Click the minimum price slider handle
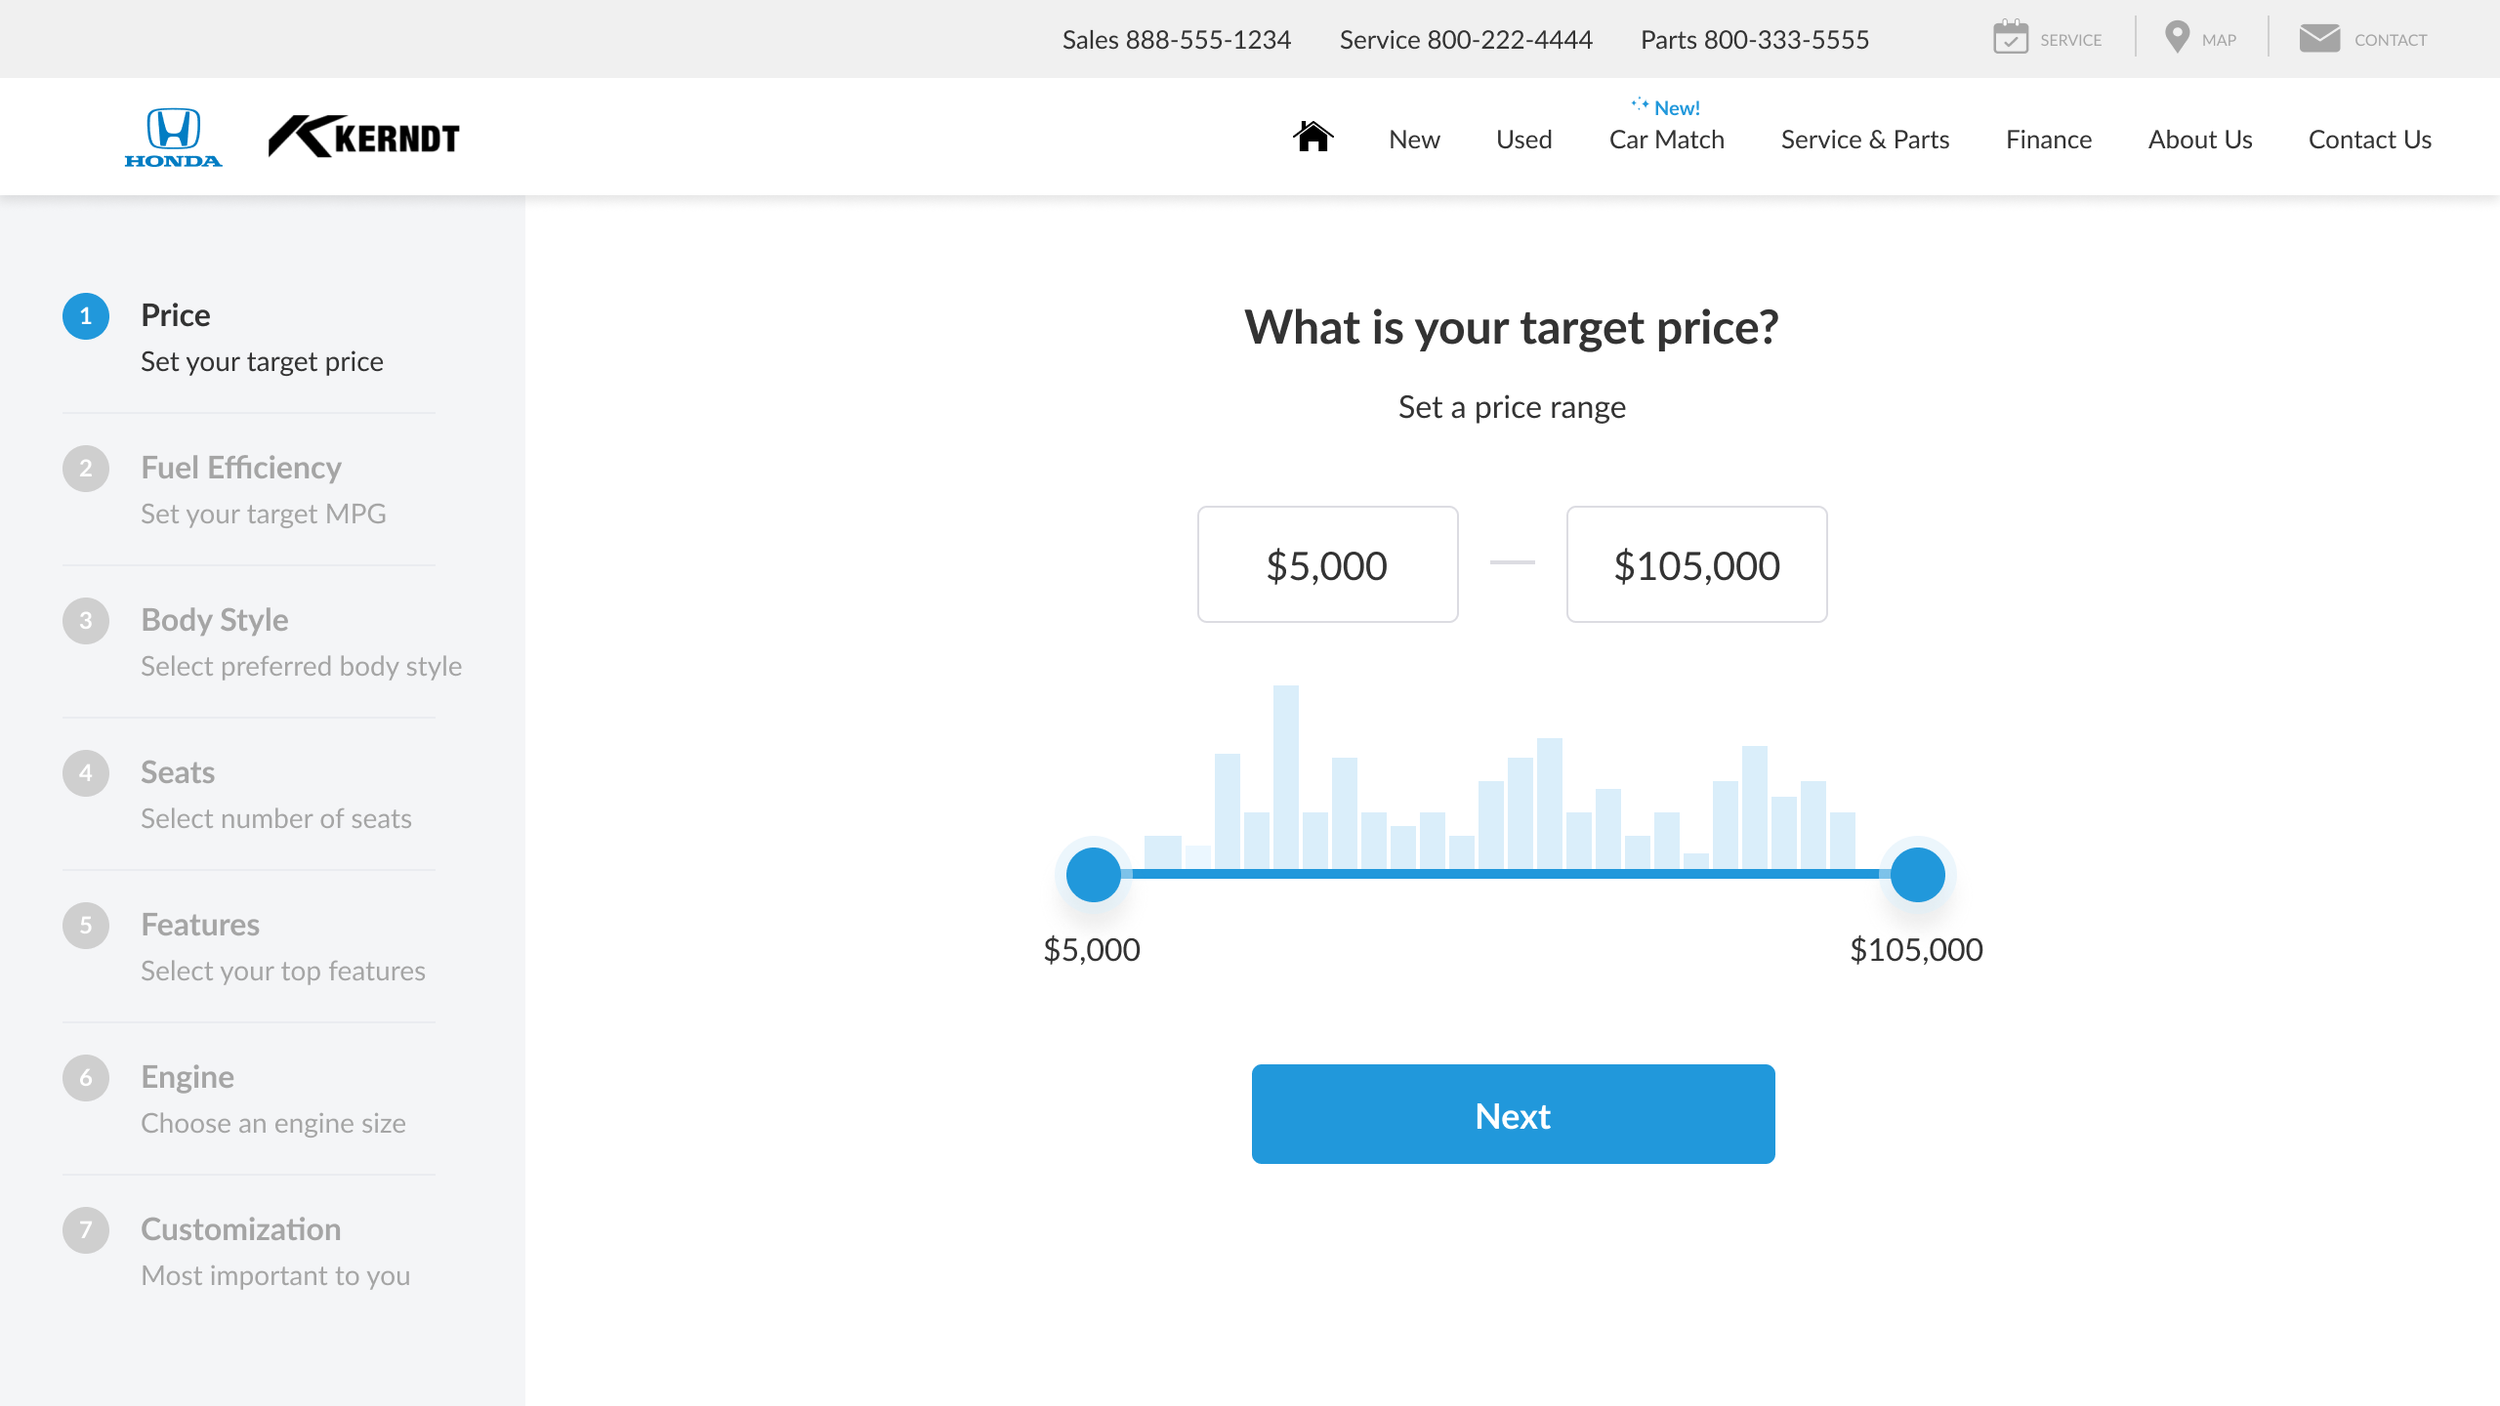Screen dimensions: 2500x1406 [x=1093, y=875]
